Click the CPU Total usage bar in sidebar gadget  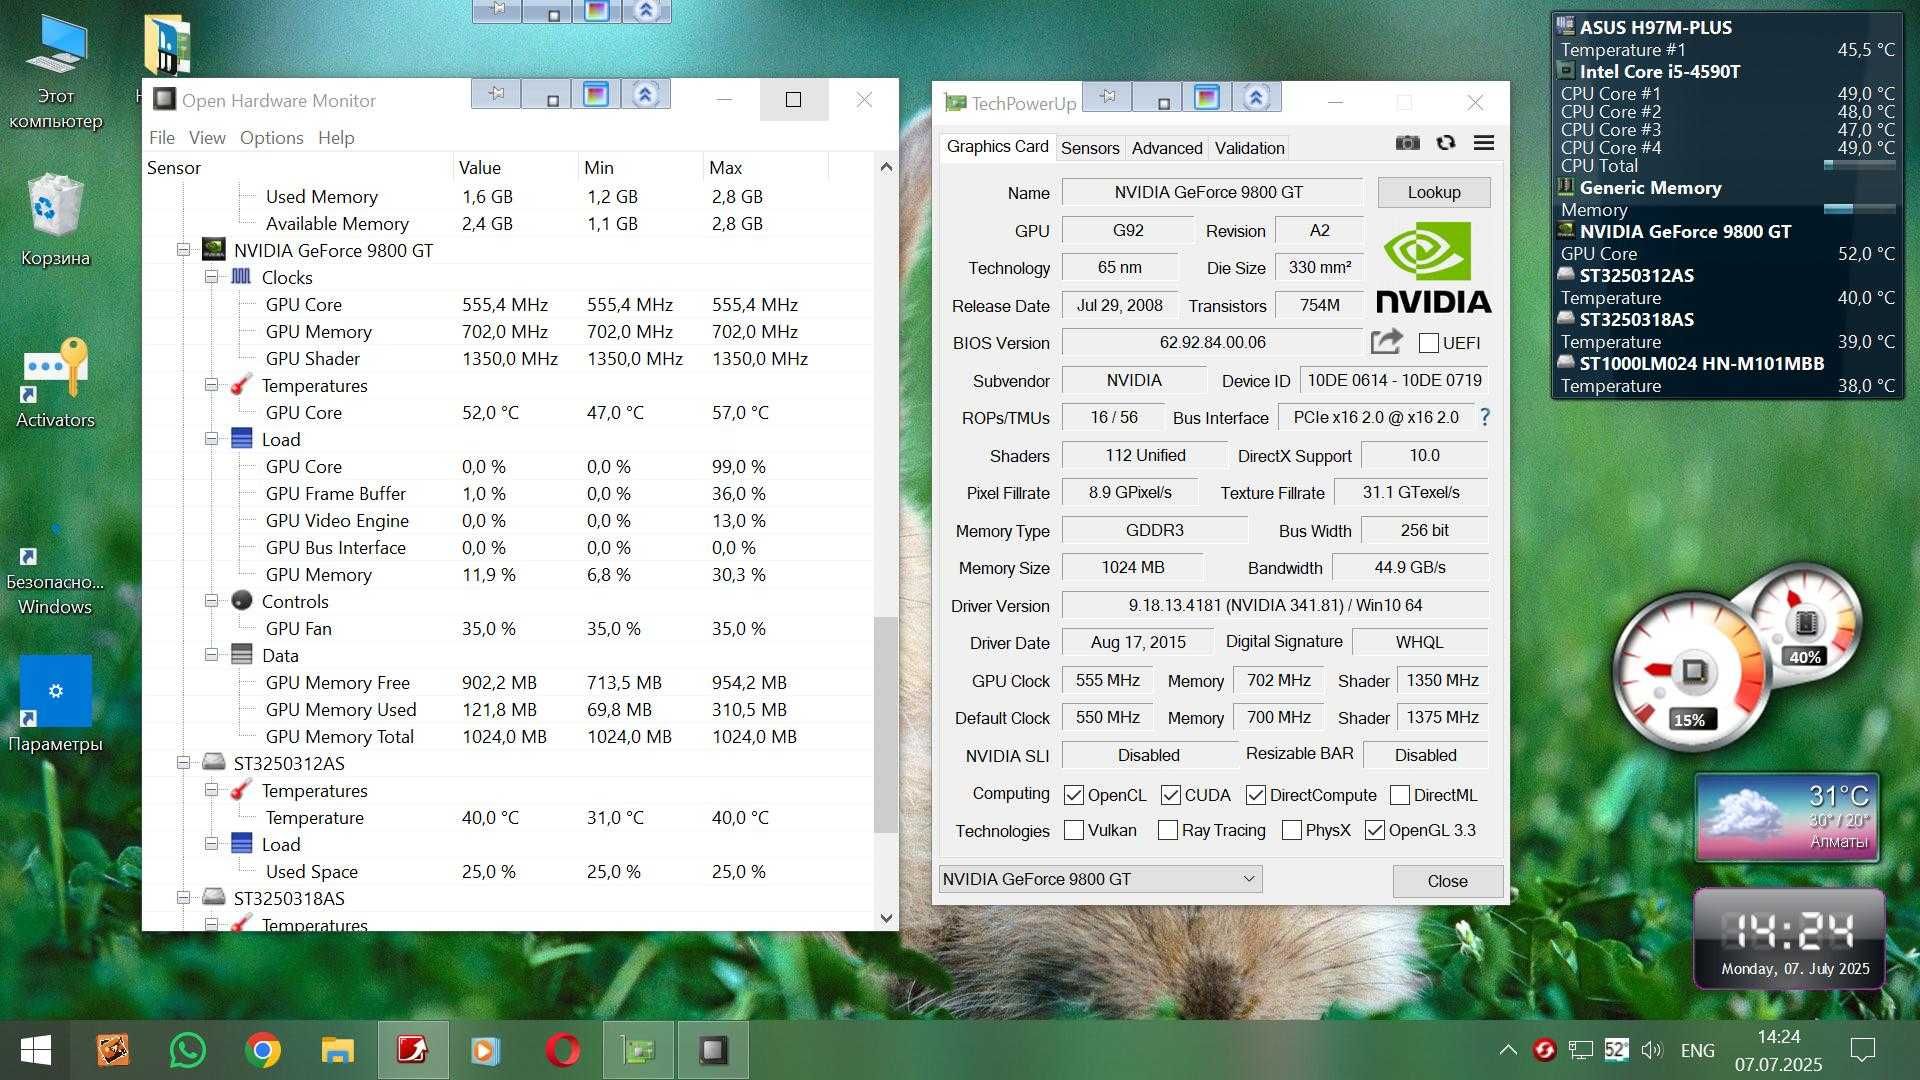point(1860,165)
